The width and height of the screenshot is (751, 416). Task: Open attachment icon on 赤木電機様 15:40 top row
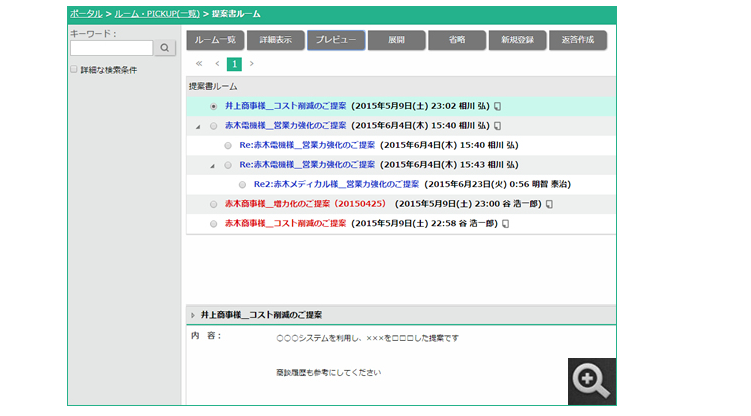[x=498, y=126]
